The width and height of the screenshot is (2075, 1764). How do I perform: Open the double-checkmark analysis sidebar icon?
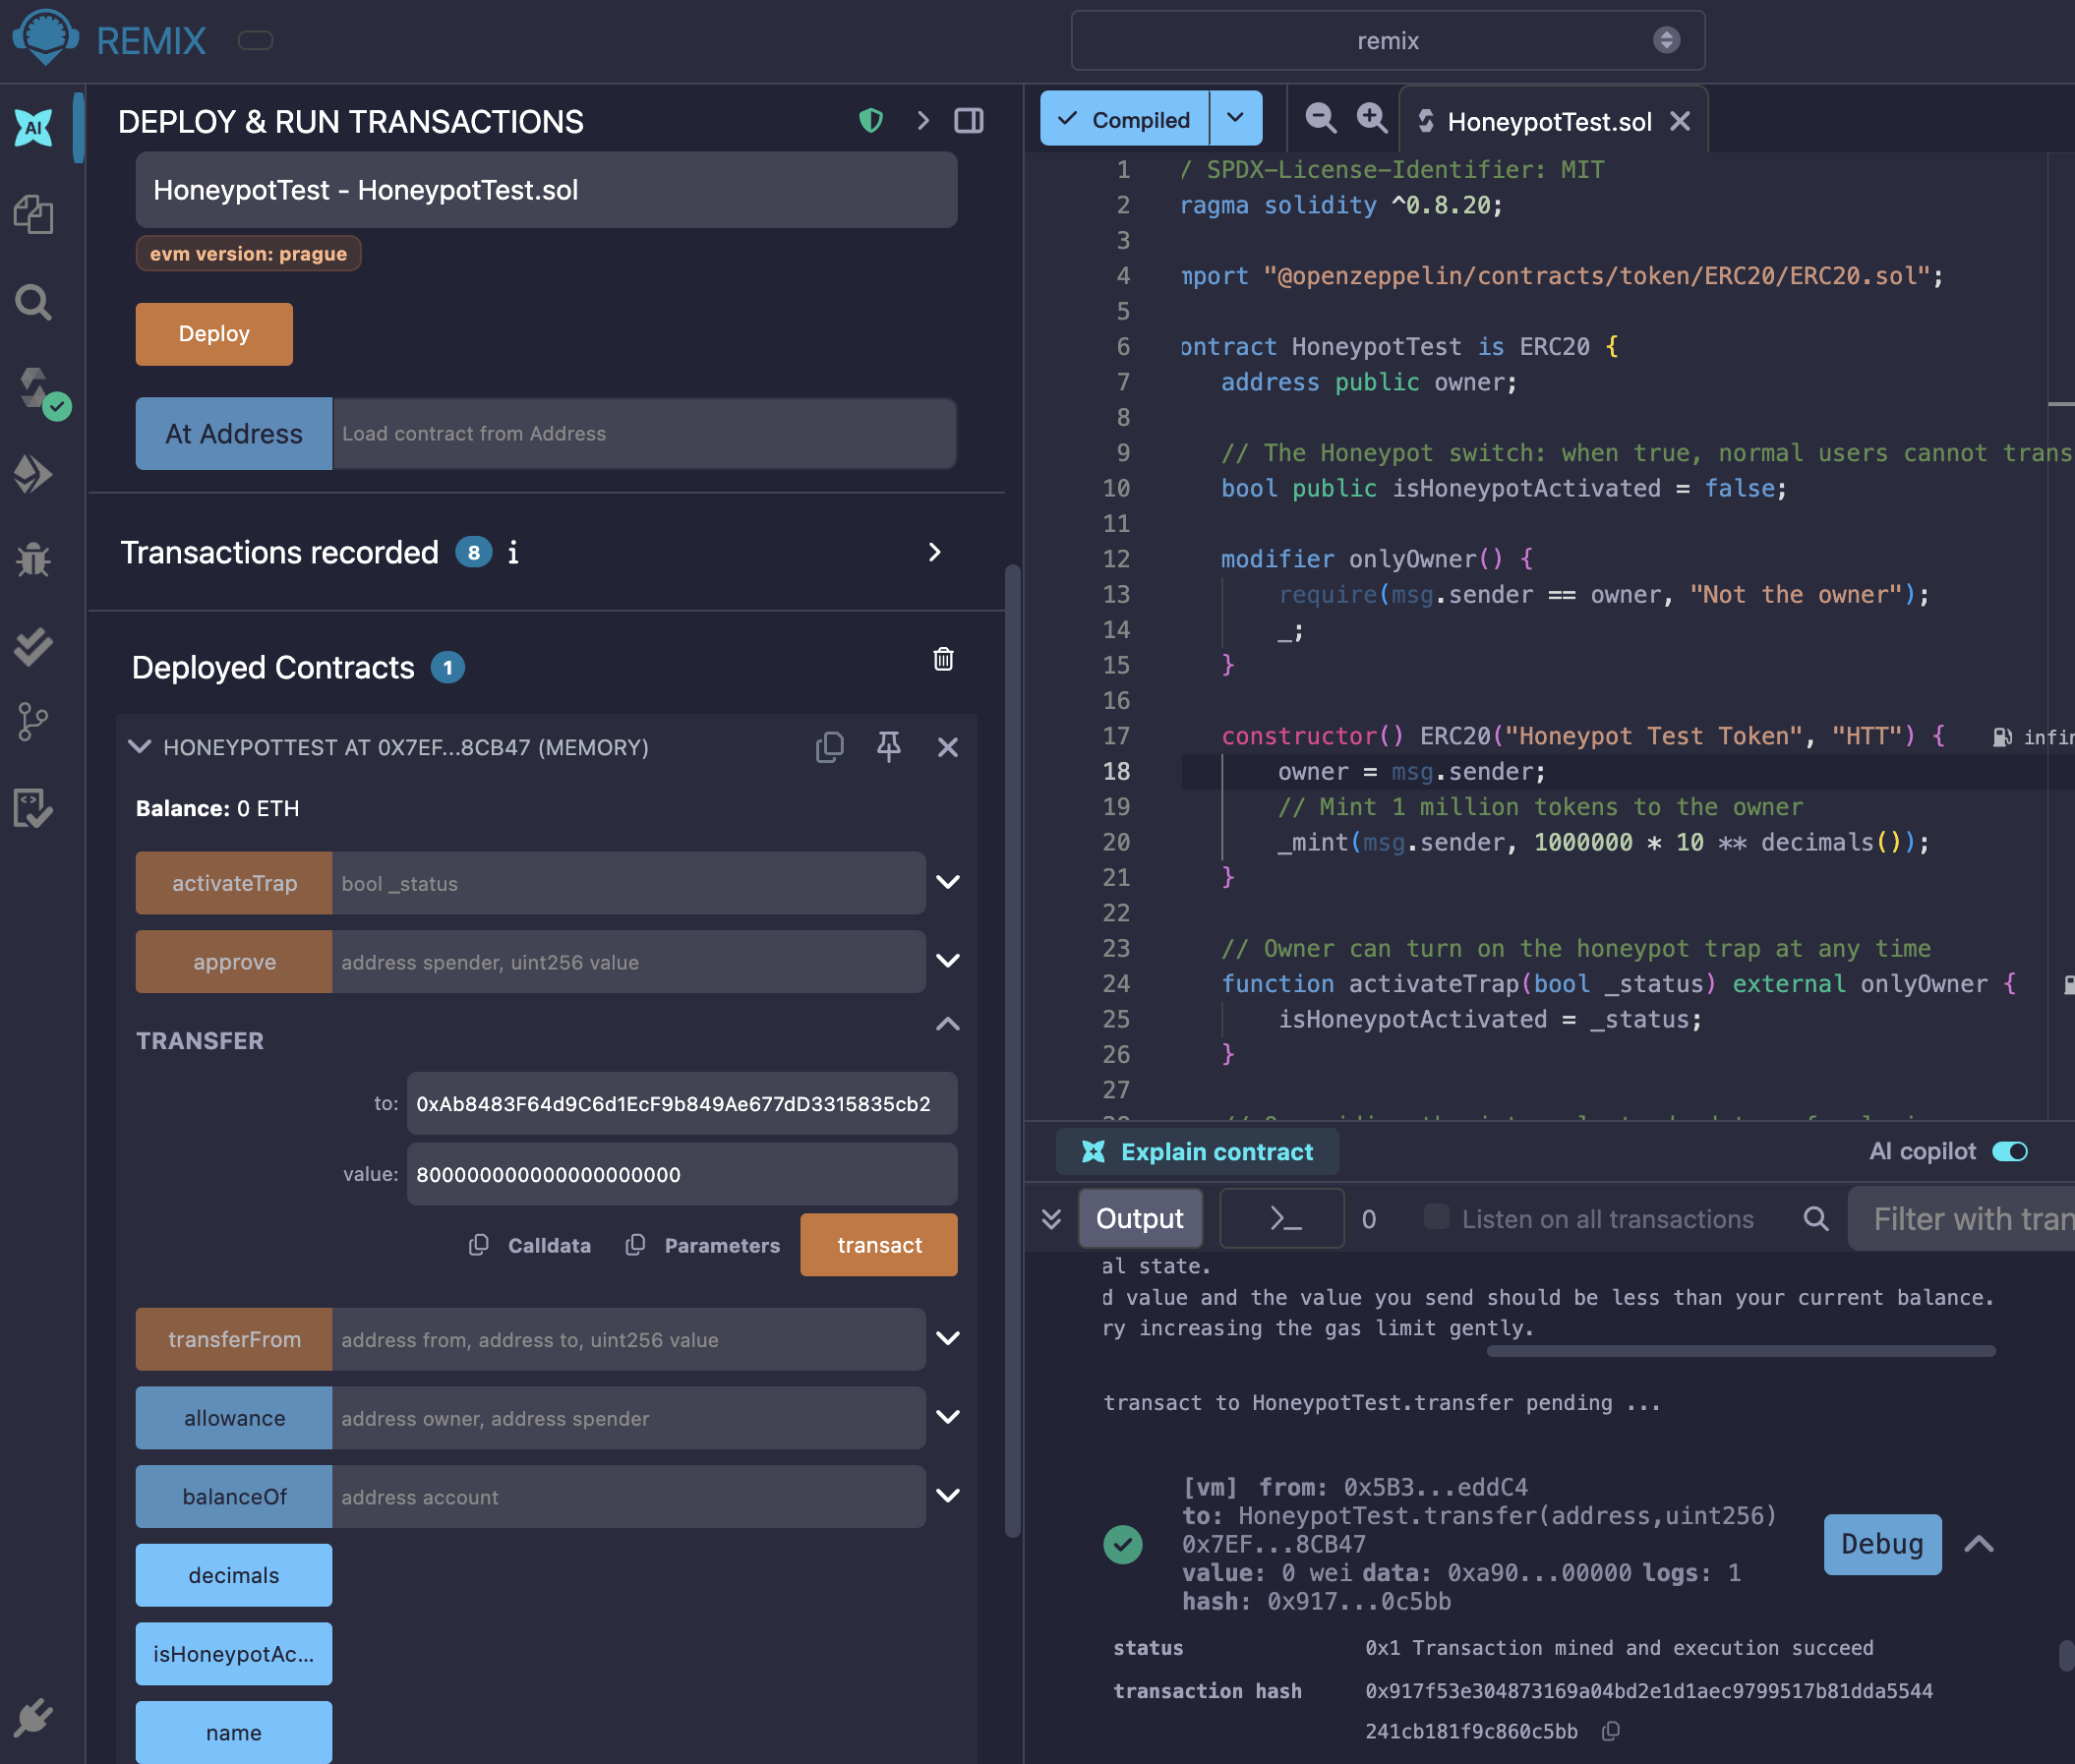33,645
